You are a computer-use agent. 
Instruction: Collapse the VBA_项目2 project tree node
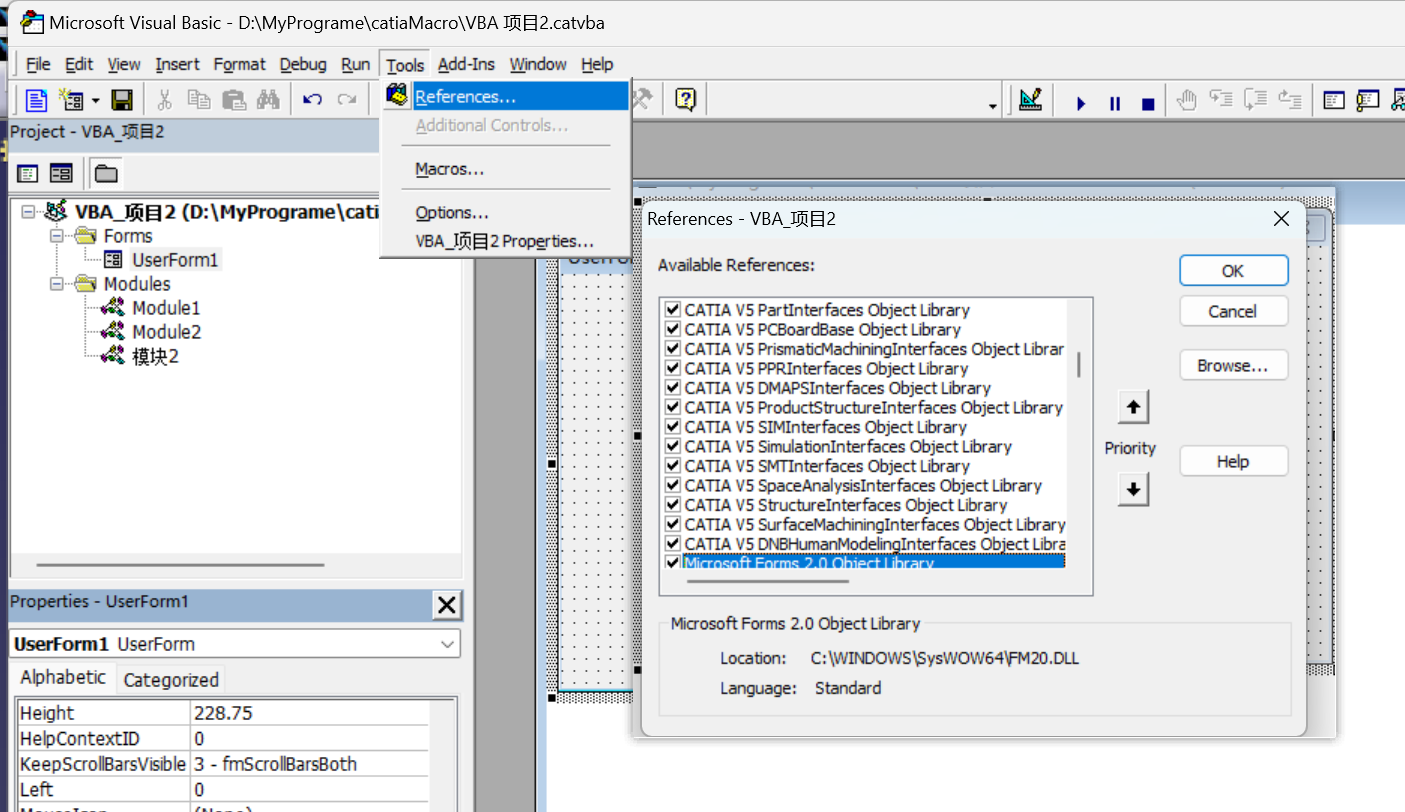click(27, 212)
